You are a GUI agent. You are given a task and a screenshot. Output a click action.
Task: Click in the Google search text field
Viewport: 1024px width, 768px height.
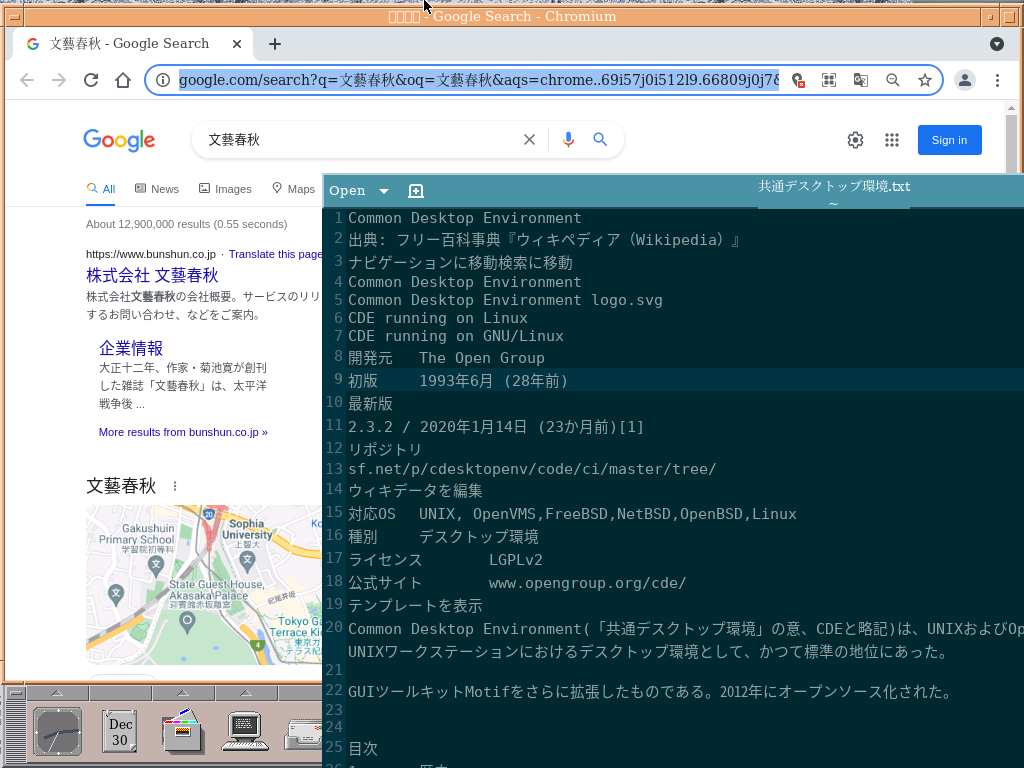359,140
